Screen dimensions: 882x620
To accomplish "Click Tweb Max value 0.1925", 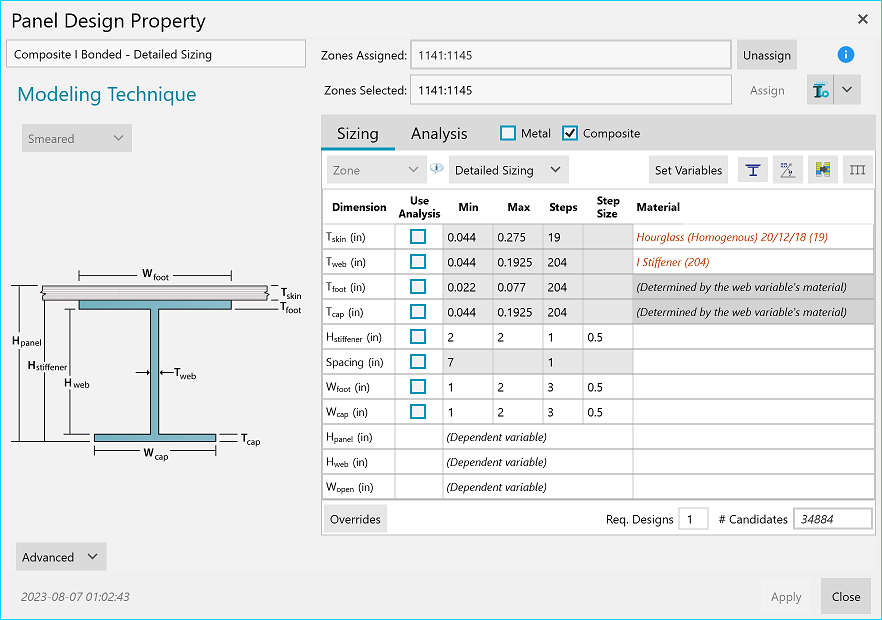I will tap(518, 262).
